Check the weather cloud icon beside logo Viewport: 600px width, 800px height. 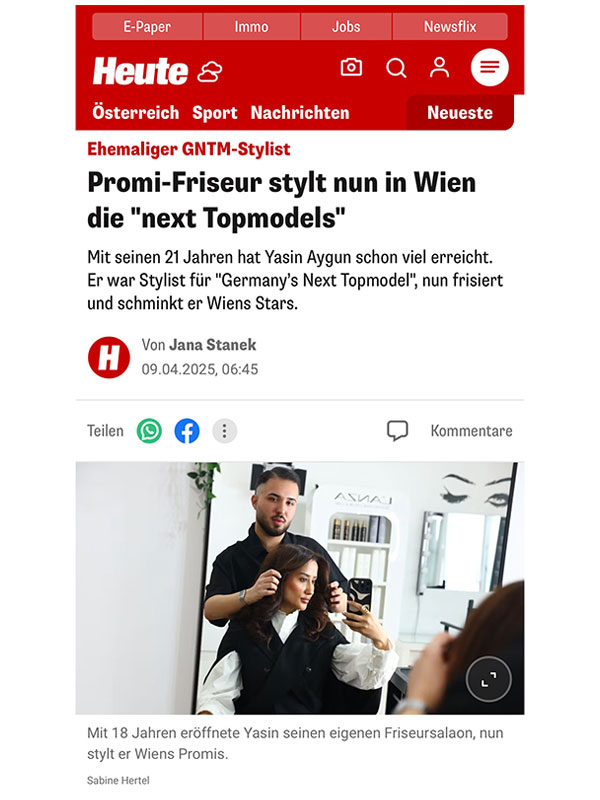pos(210,71)
